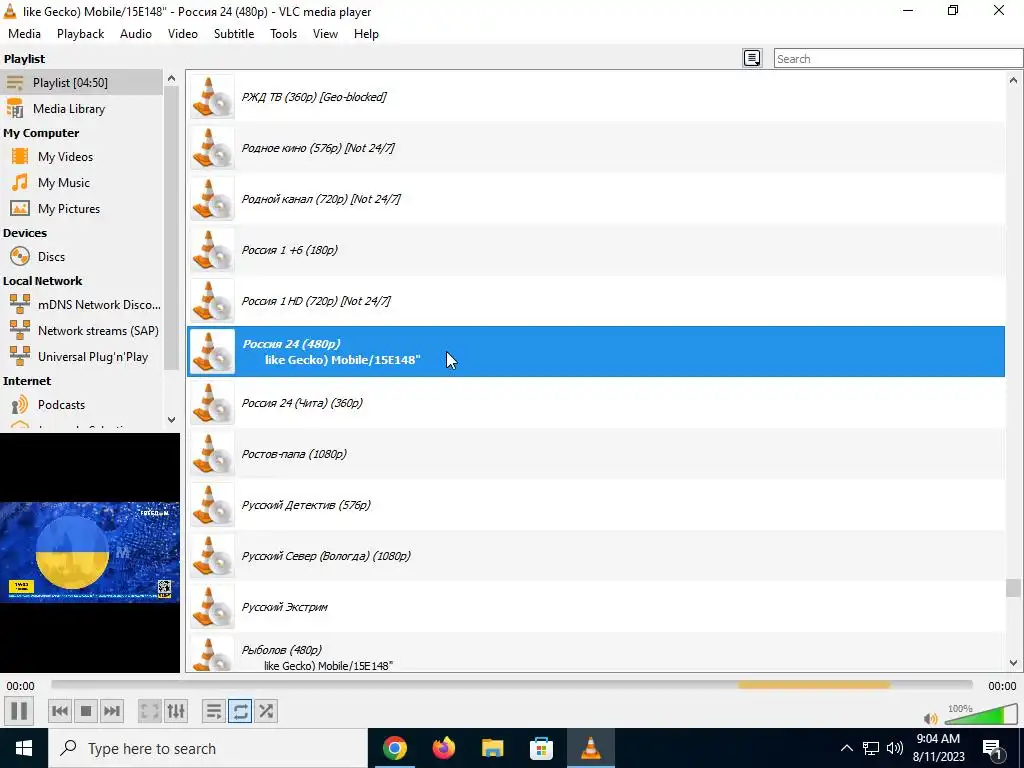Select Россия 1 +6 (180p) entry
This screenshot has height=768, width=1024.
tap(596, 249)
